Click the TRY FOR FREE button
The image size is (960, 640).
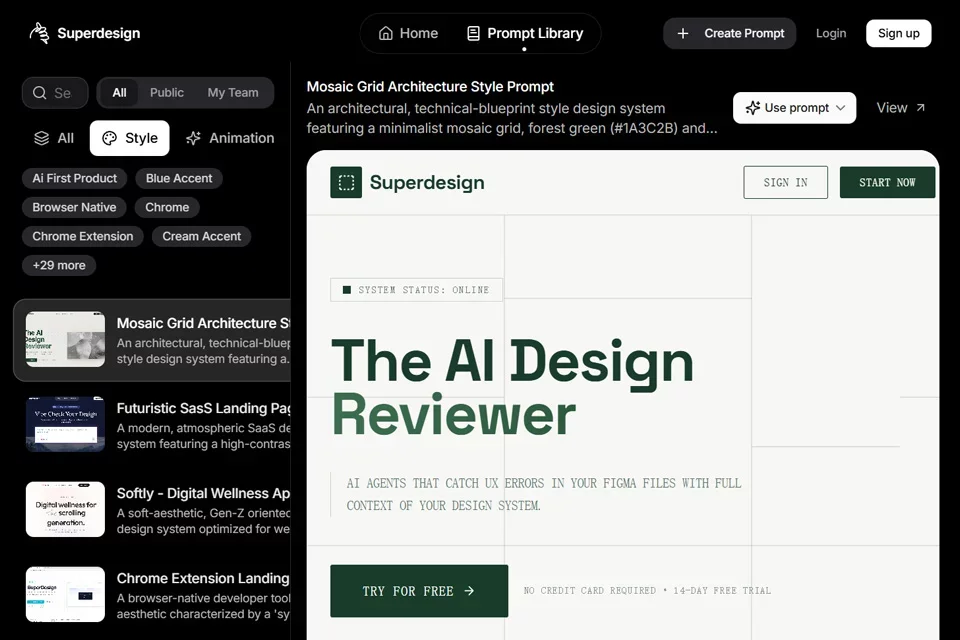tap(419, 591)
